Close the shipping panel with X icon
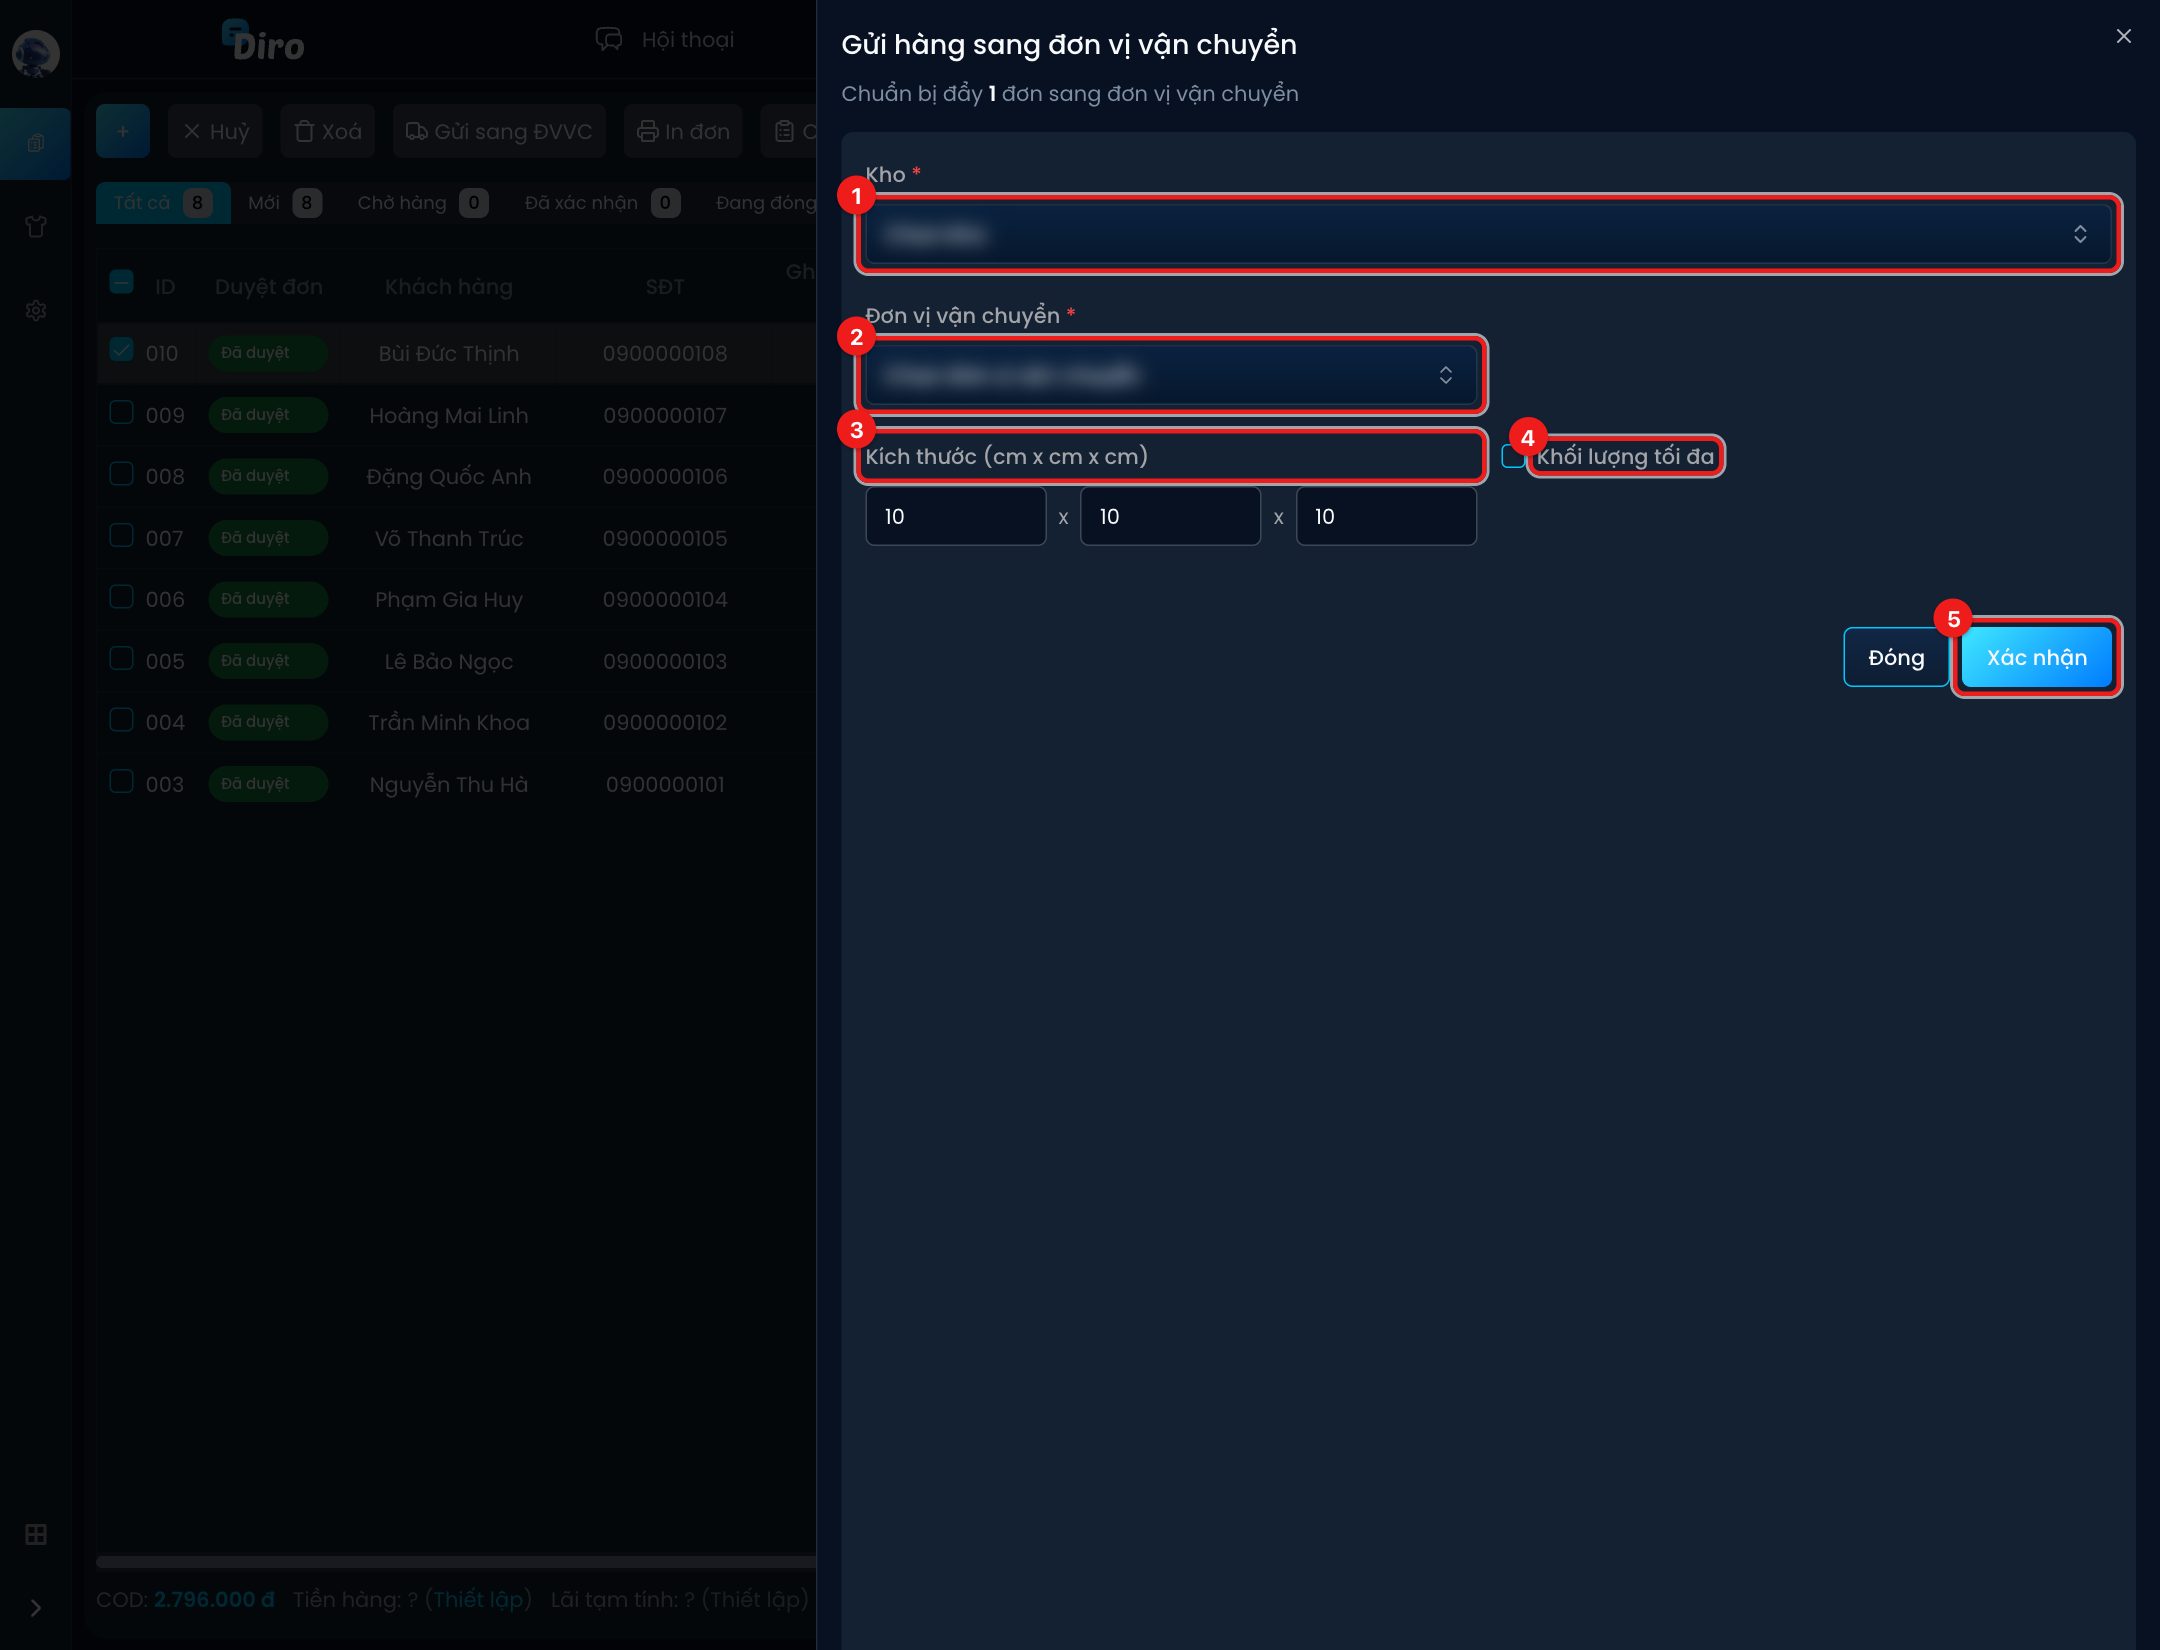 click(2124, 36)
